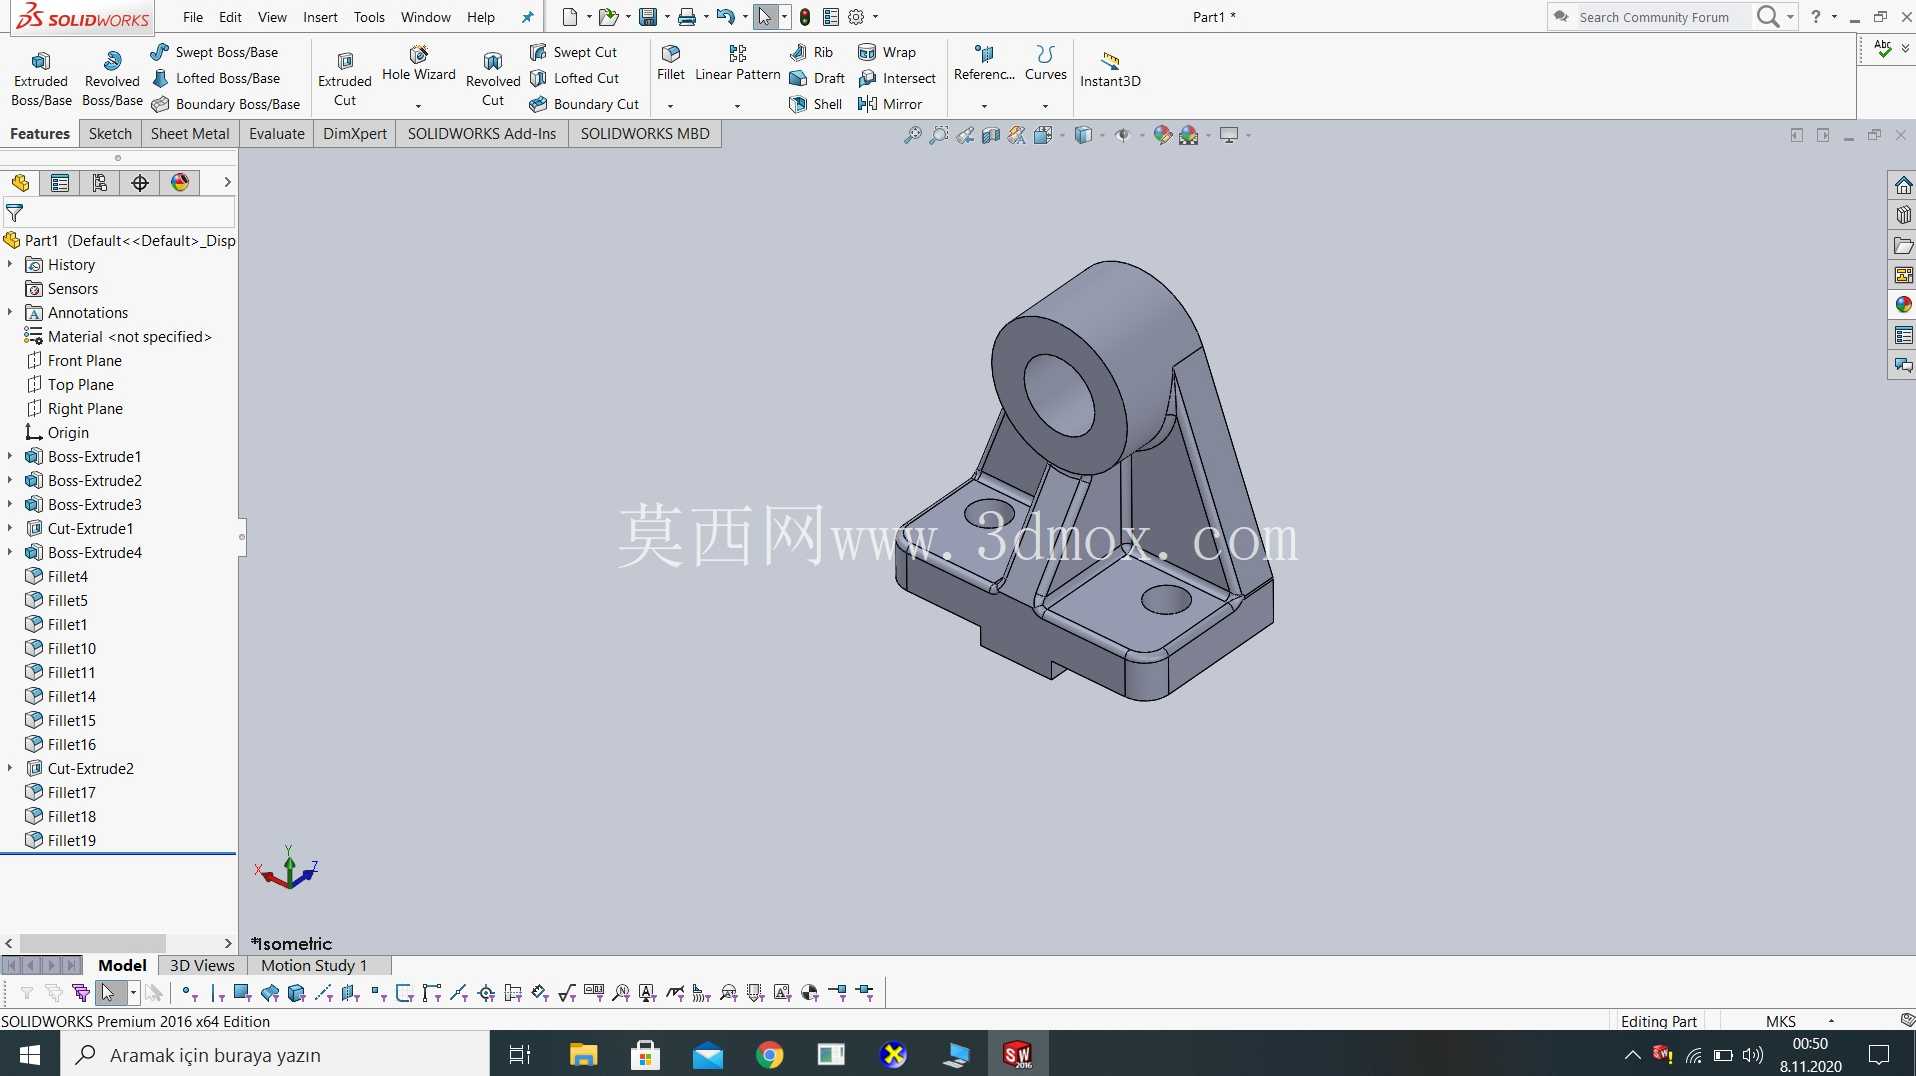Open Hole Wizard dropdown arrow
This screenshot has height=1076, width=1916.
pos(418,105)
